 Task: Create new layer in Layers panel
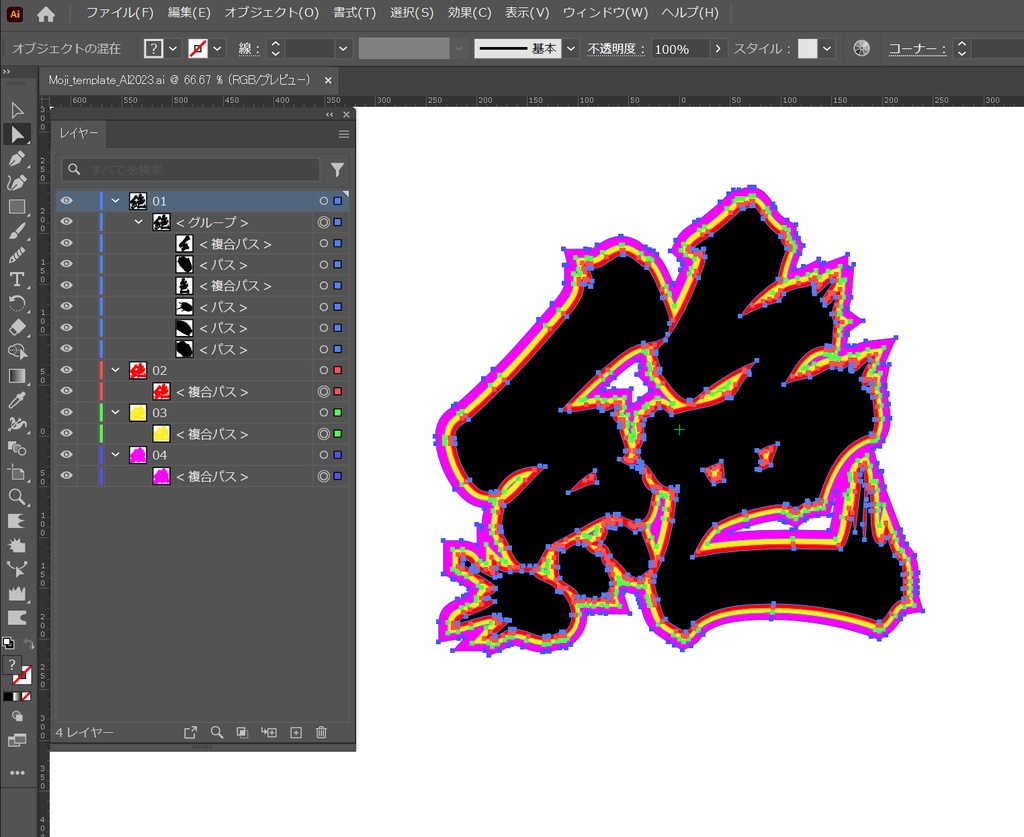pyautogui.click(x=296, y=733)
